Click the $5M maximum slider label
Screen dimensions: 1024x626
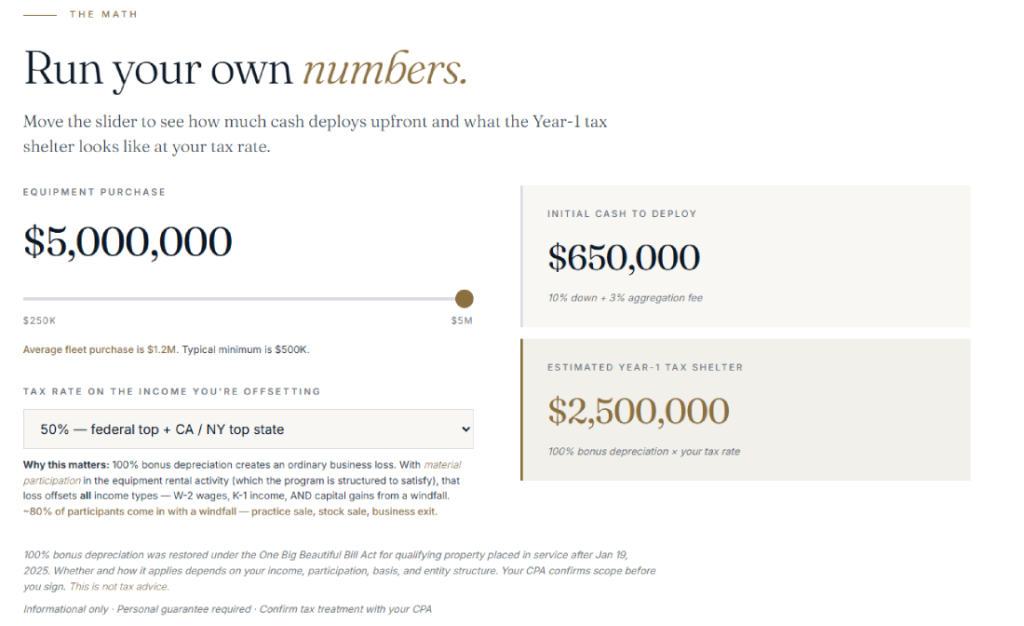coord(462,321)
